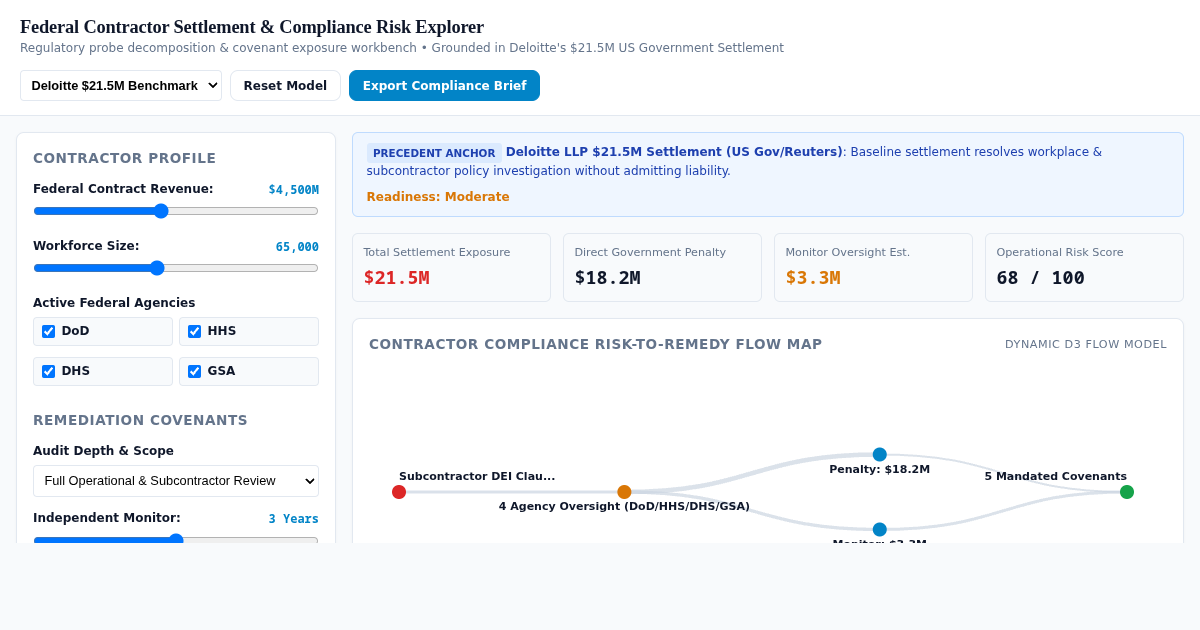Adjust the Independent Monitor years slider
Screen dimensions: 1200x630
(176, 540)
